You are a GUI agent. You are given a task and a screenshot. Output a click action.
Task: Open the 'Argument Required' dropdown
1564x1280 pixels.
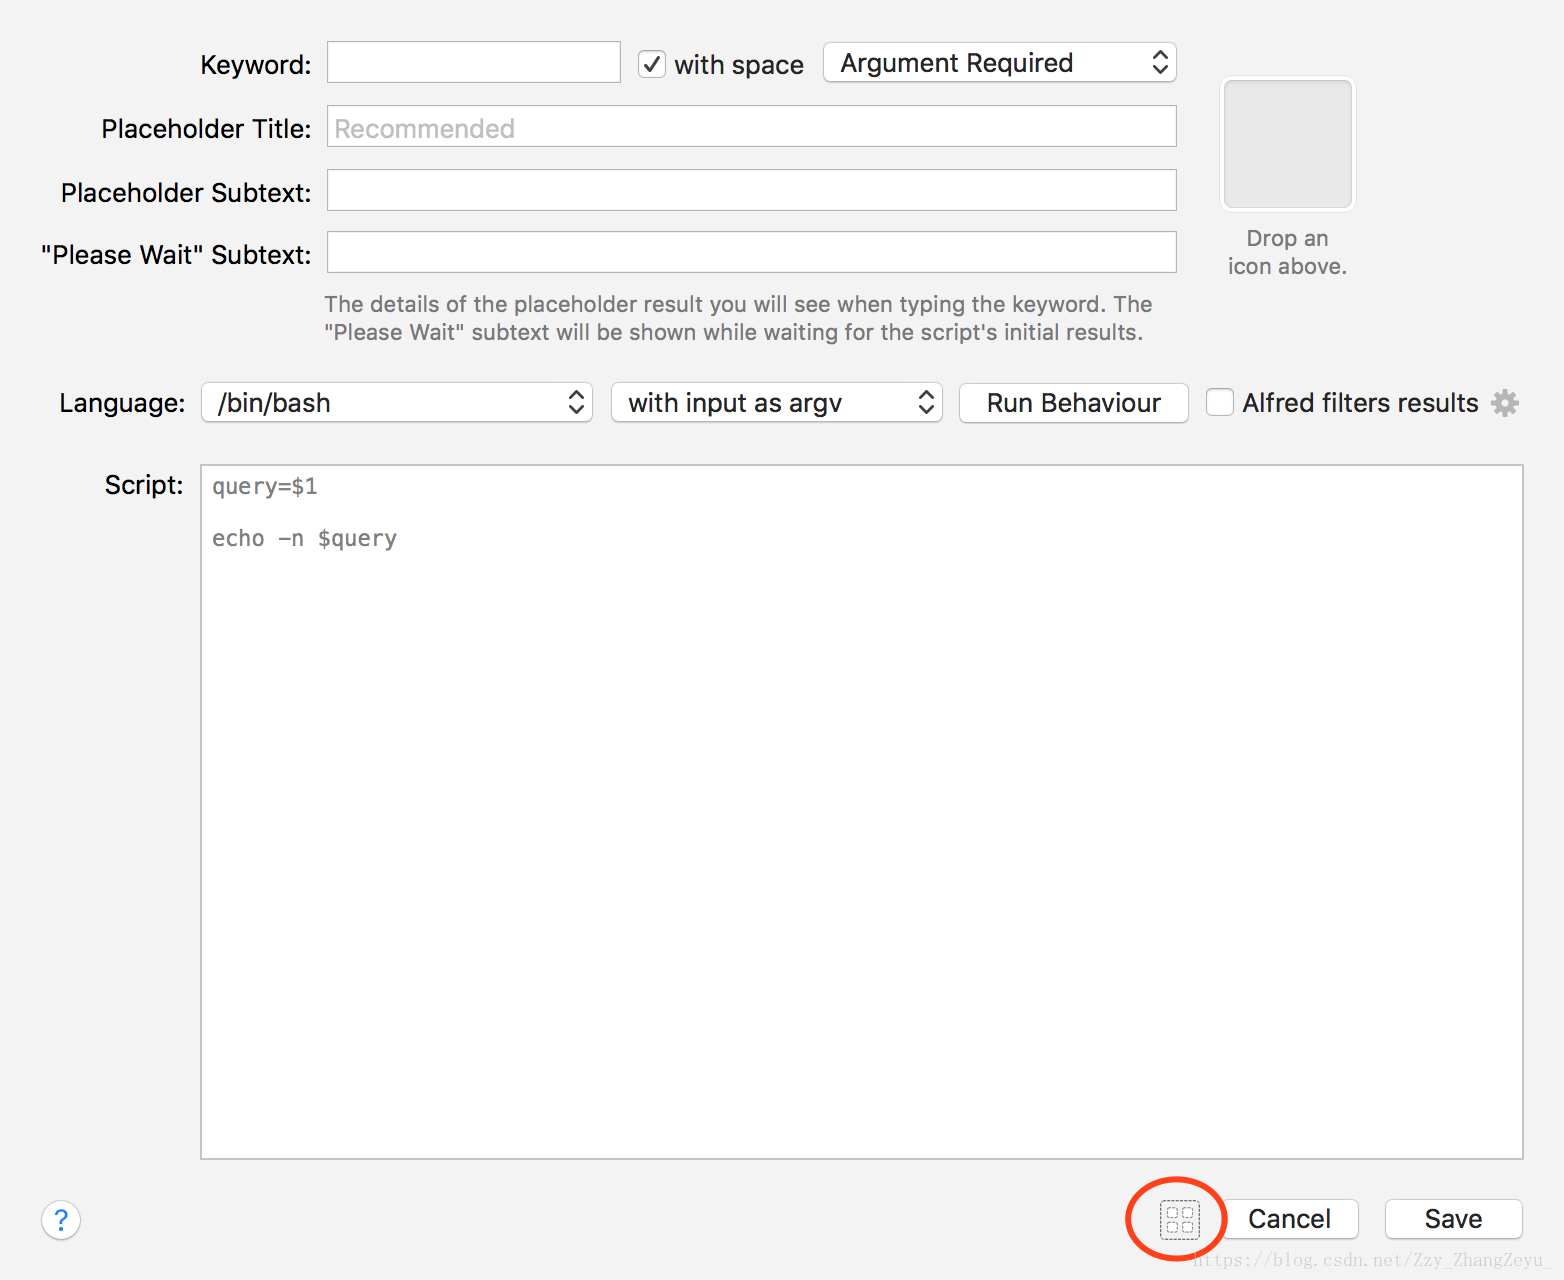1000,63
